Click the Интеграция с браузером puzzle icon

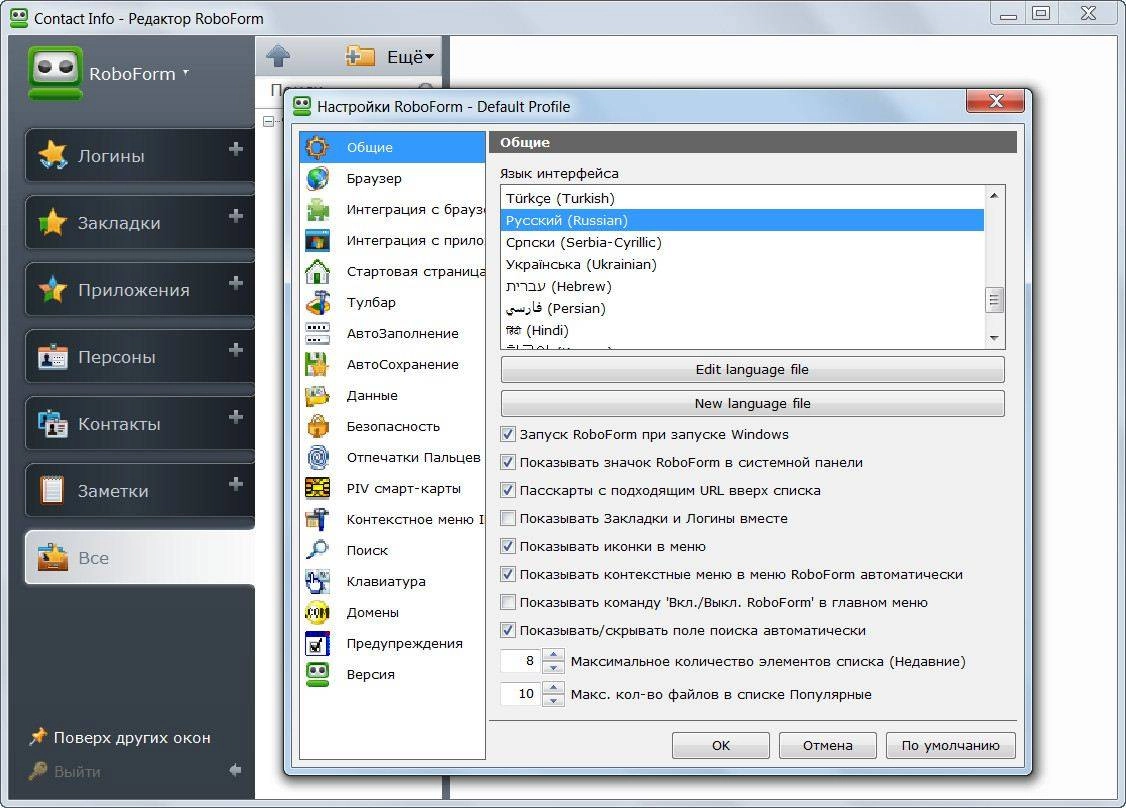[317, 209]
